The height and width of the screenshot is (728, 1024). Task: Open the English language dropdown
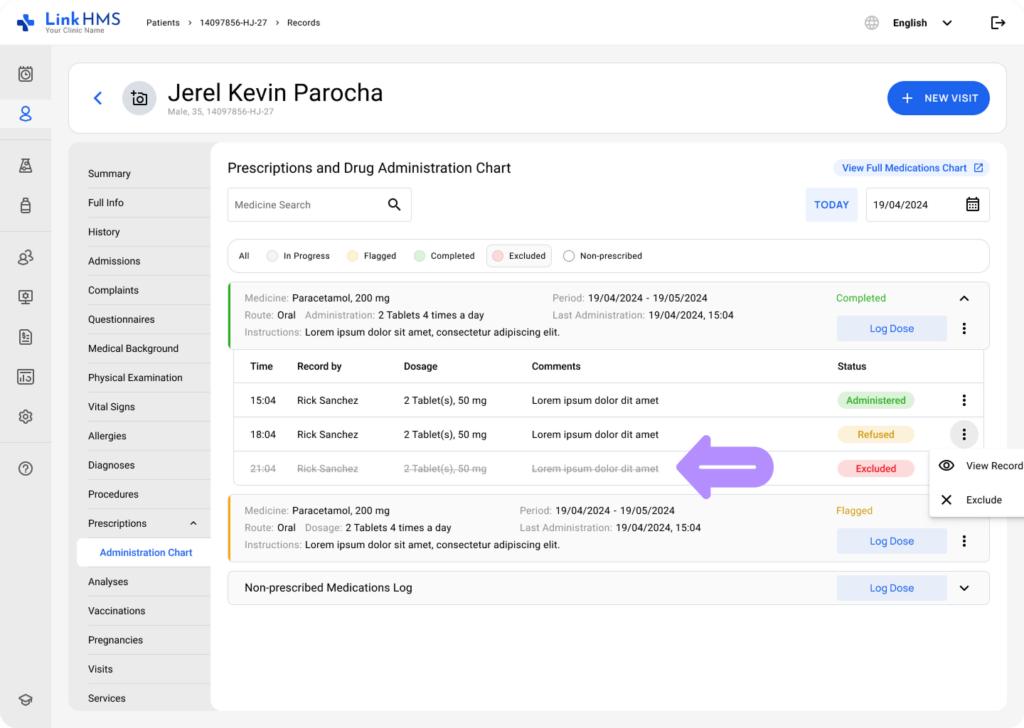[x=920, y=23]
